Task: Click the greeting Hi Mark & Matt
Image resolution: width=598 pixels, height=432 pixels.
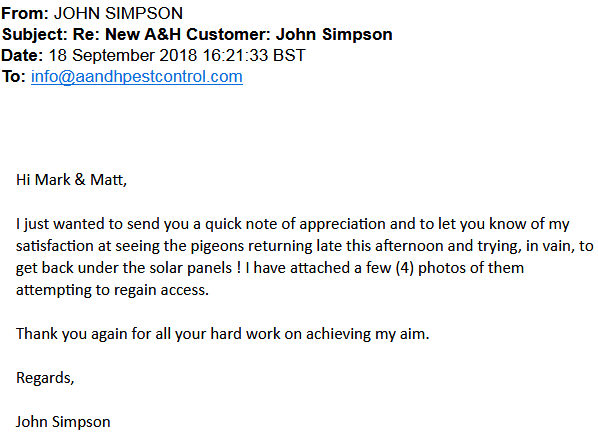Action: [71, 180]
